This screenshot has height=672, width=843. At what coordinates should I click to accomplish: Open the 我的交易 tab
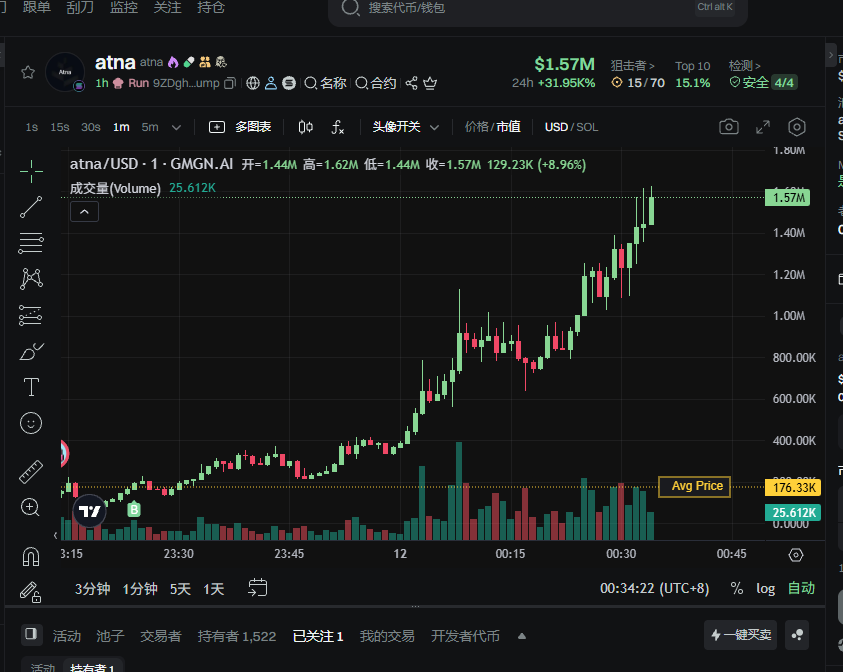pyautogui.click(x=385, y=635)
